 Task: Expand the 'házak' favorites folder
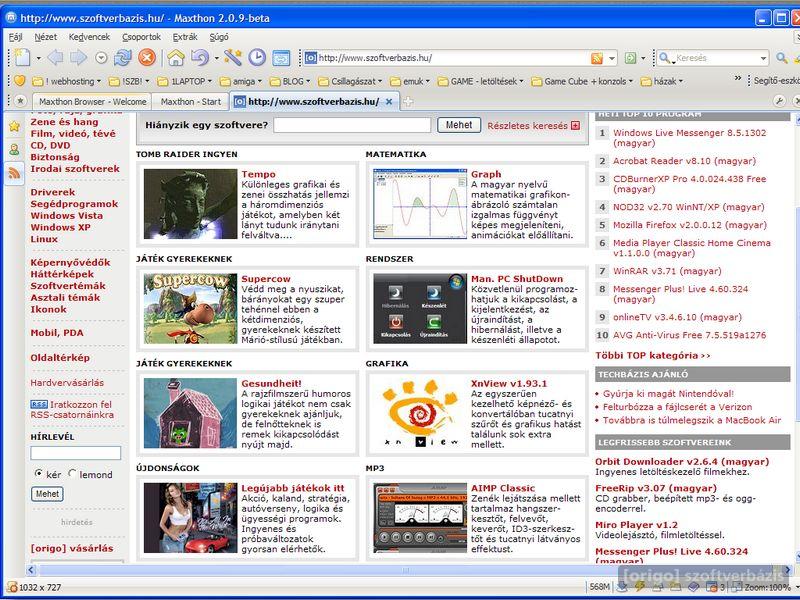tap(662, 81)
